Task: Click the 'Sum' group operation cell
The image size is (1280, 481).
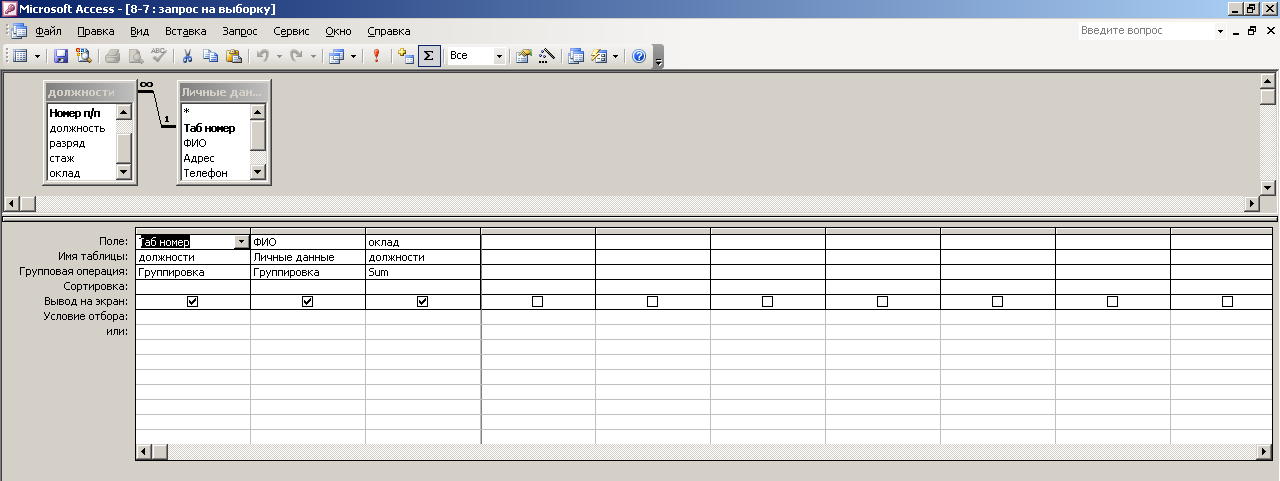Action: [423, 271]
